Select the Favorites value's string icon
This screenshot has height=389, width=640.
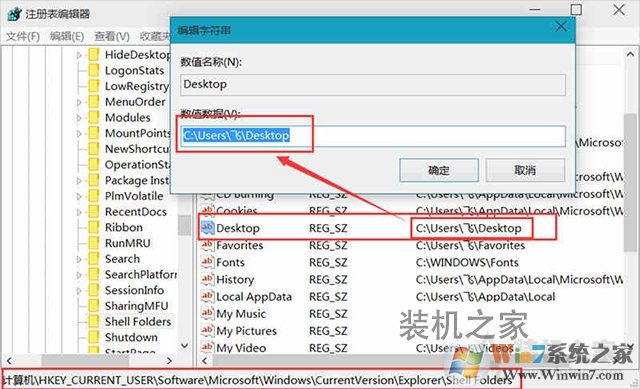point(207,245)
